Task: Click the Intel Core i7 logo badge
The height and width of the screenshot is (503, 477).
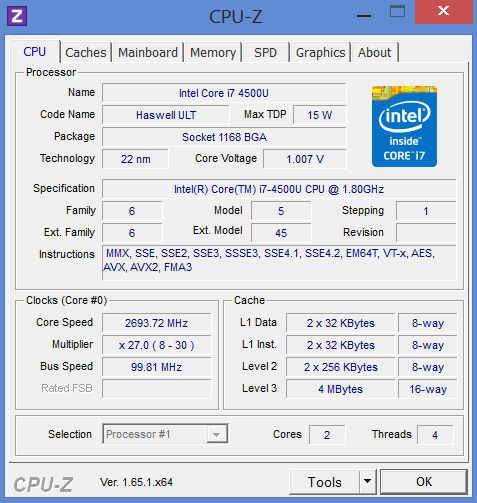Action: coord(404,126)
